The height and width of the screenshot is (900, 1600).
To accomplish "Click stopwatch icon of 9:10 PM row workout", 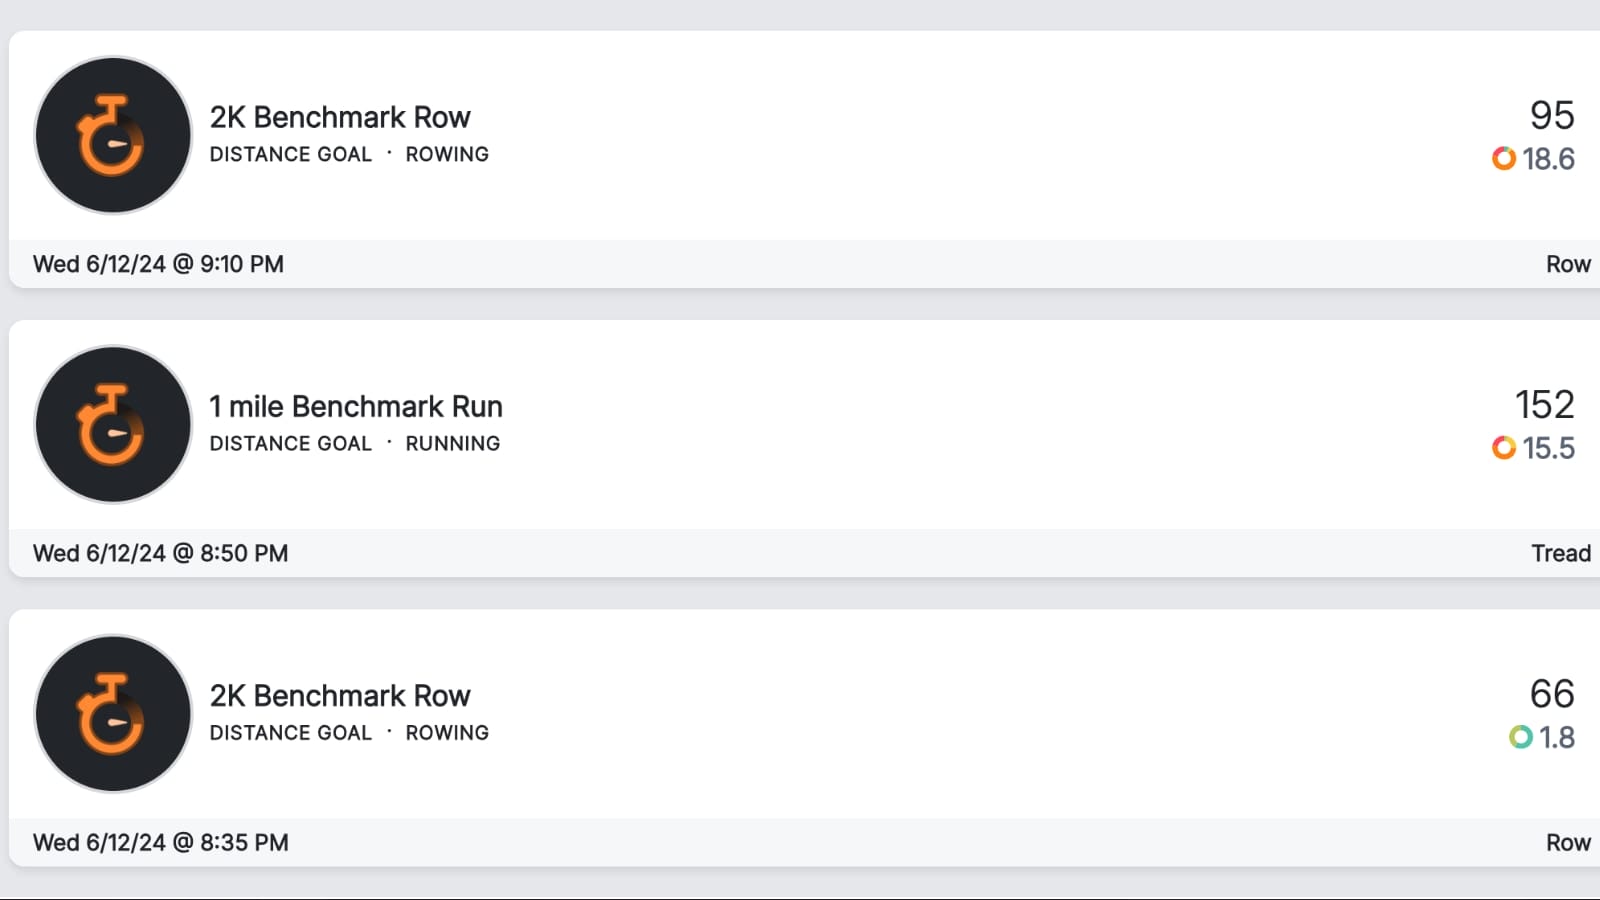I will (x=113, y=135).
